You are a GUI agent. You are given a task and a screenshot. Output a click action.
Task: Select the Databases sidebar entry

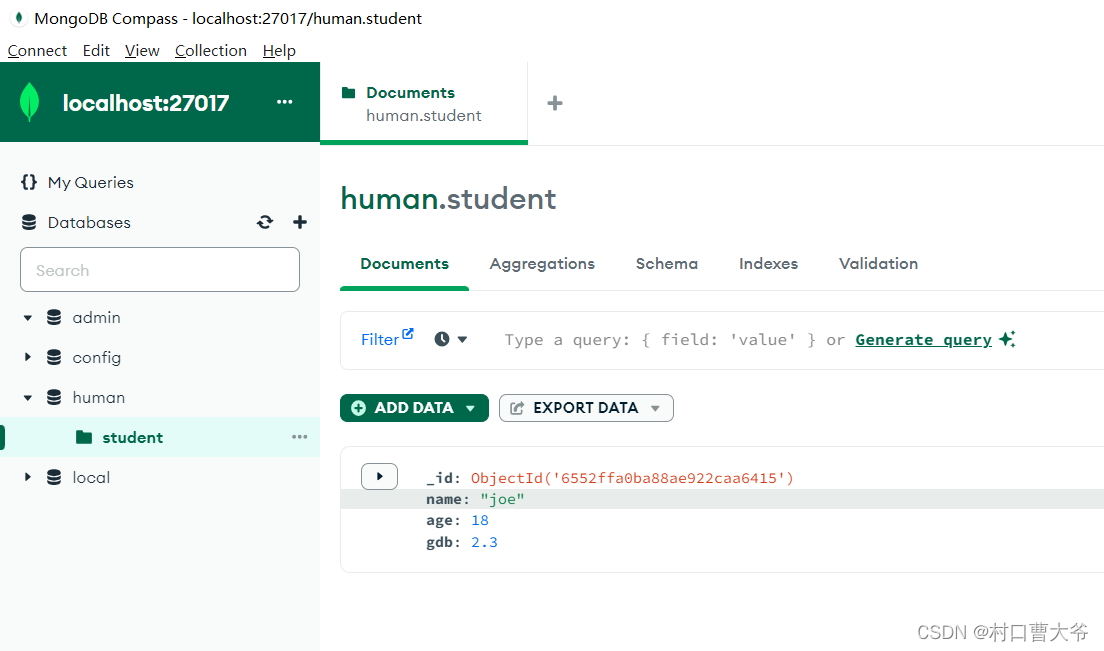[89, 222]
